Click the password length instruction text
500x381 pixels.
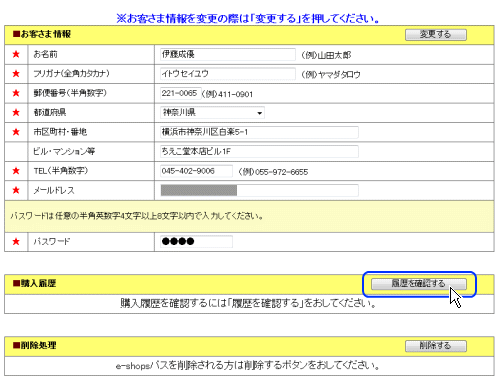click(137, 216)
